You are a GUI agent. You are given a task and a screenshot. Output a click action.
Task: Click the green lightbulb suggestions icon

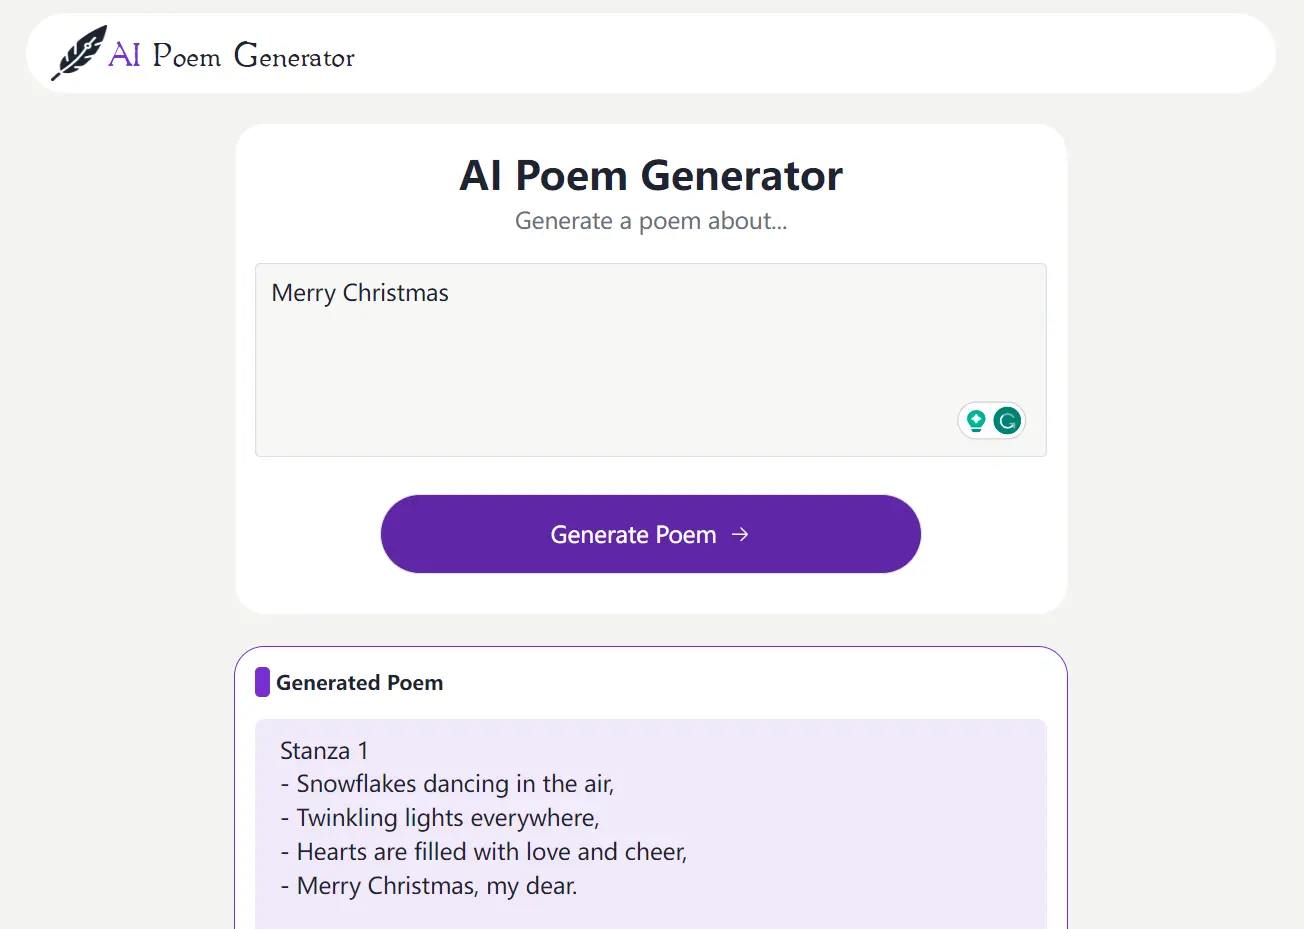pyautogui.click(x=976, y=420)
